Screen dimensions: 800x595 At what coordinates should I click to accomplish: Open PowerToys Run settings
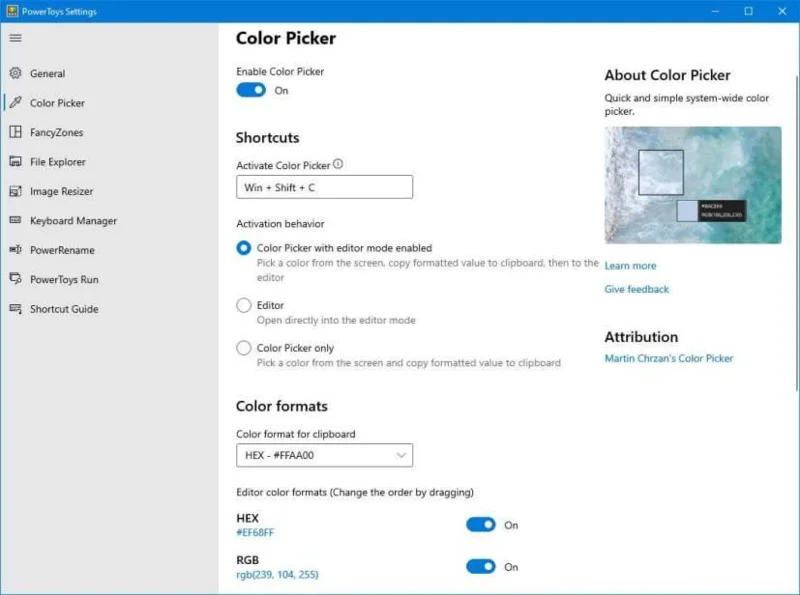tap(64, 280)
